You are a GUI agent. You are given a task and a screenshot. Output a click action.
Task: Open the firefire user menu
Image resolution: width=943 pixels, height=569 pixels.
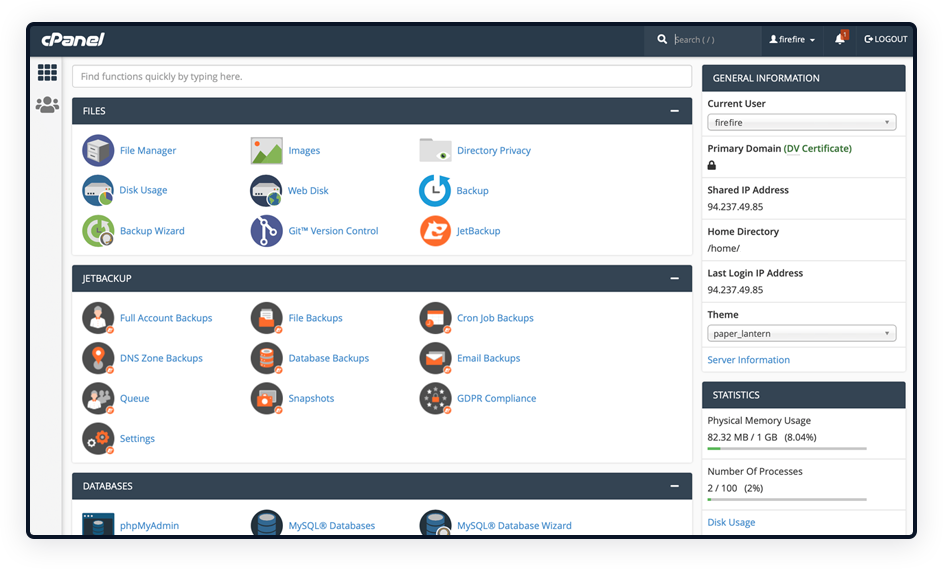pyautogui.click(x=792, y=40)
